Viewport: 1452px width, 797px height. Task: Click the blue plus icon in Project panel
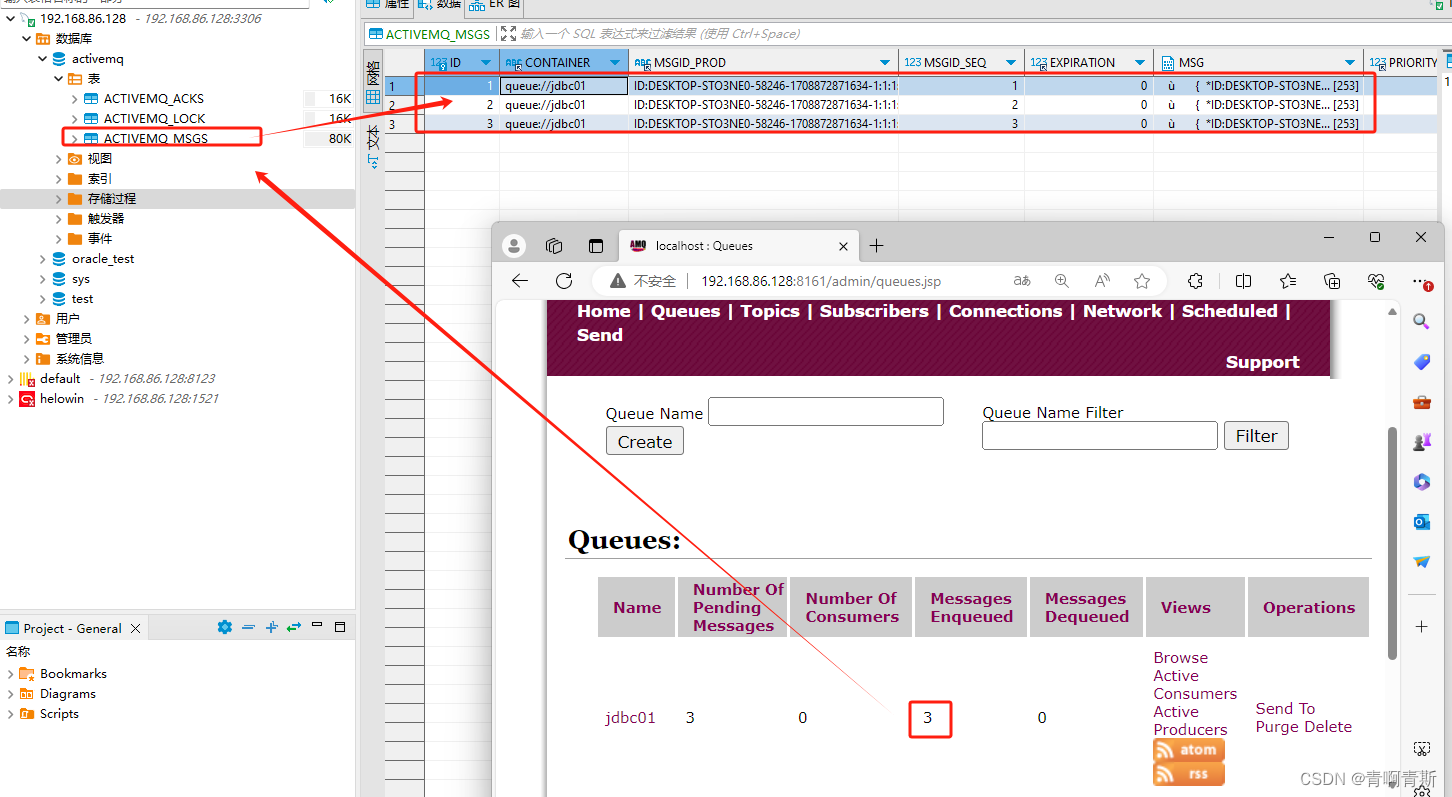pyautogui.click(x=271, y=627)
